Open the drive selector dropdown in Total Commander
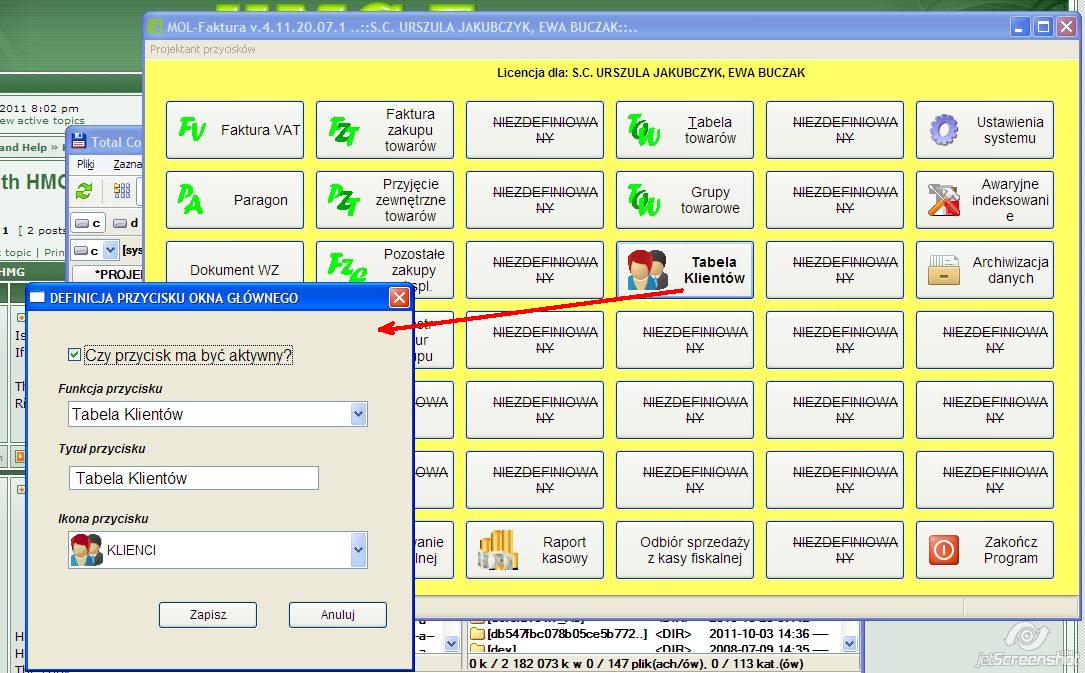The image size is (1085, 673). click(x=110, y=250)
